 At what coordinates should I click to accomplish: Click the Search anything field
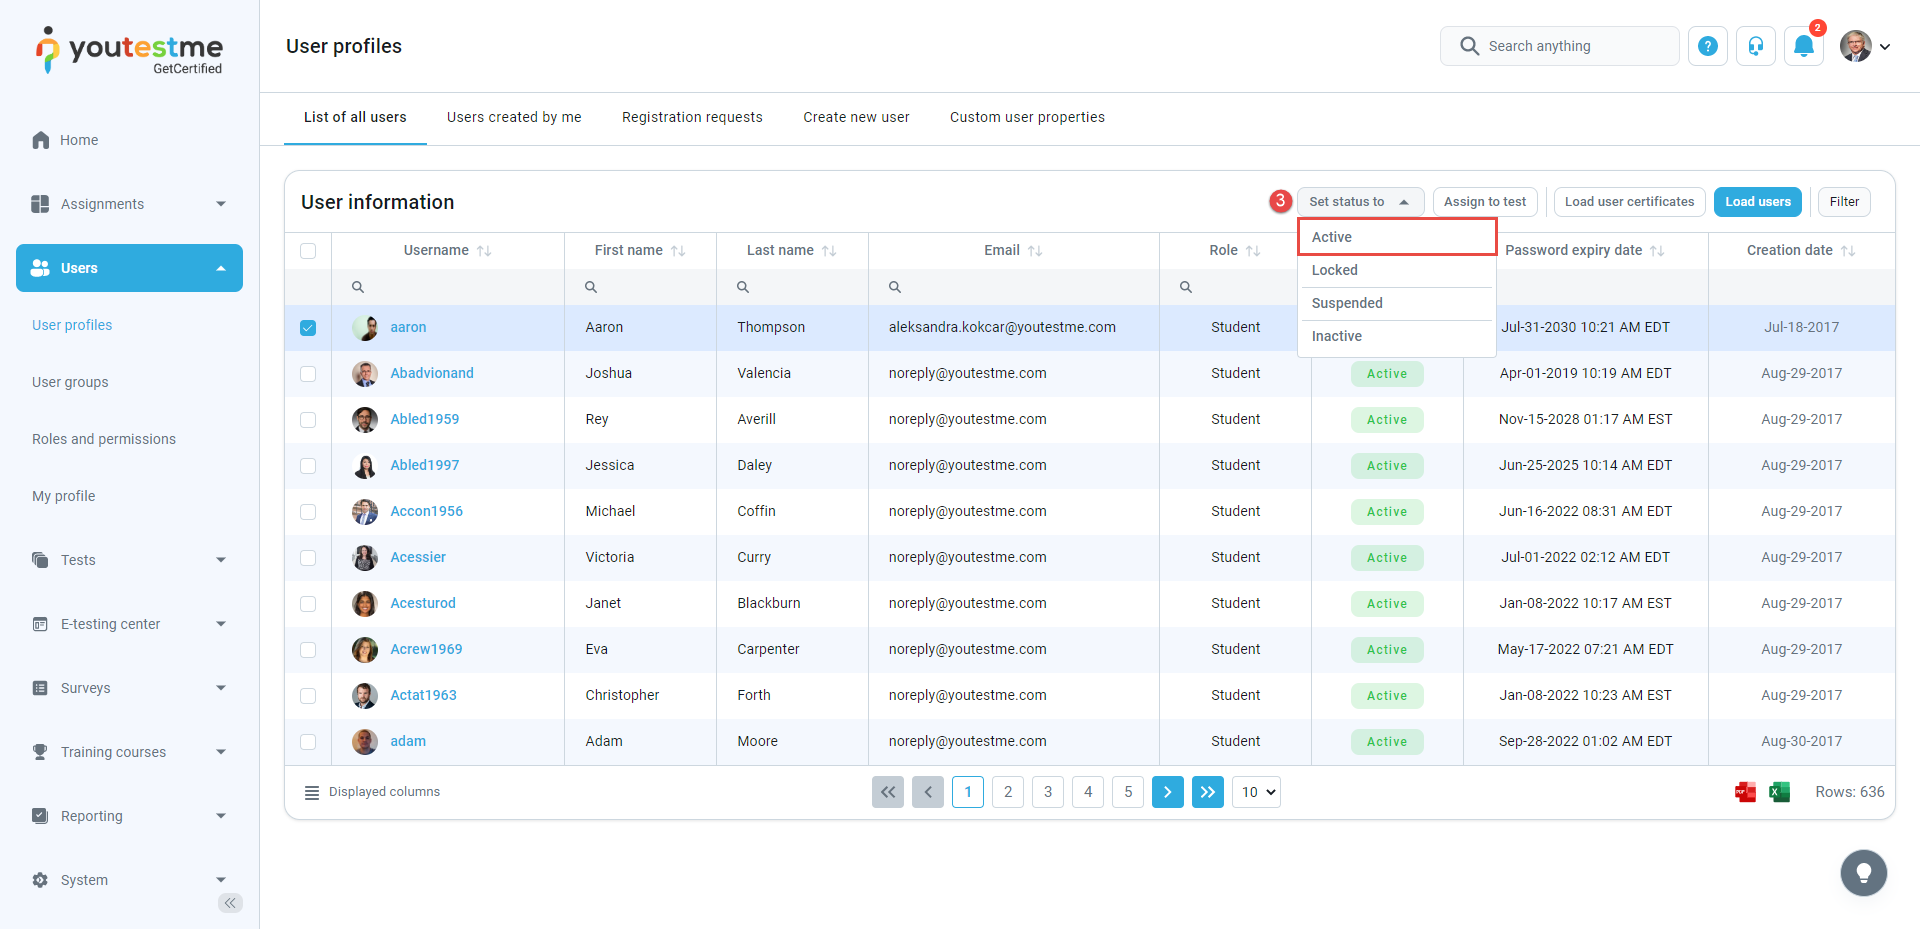click(1559, 46)
